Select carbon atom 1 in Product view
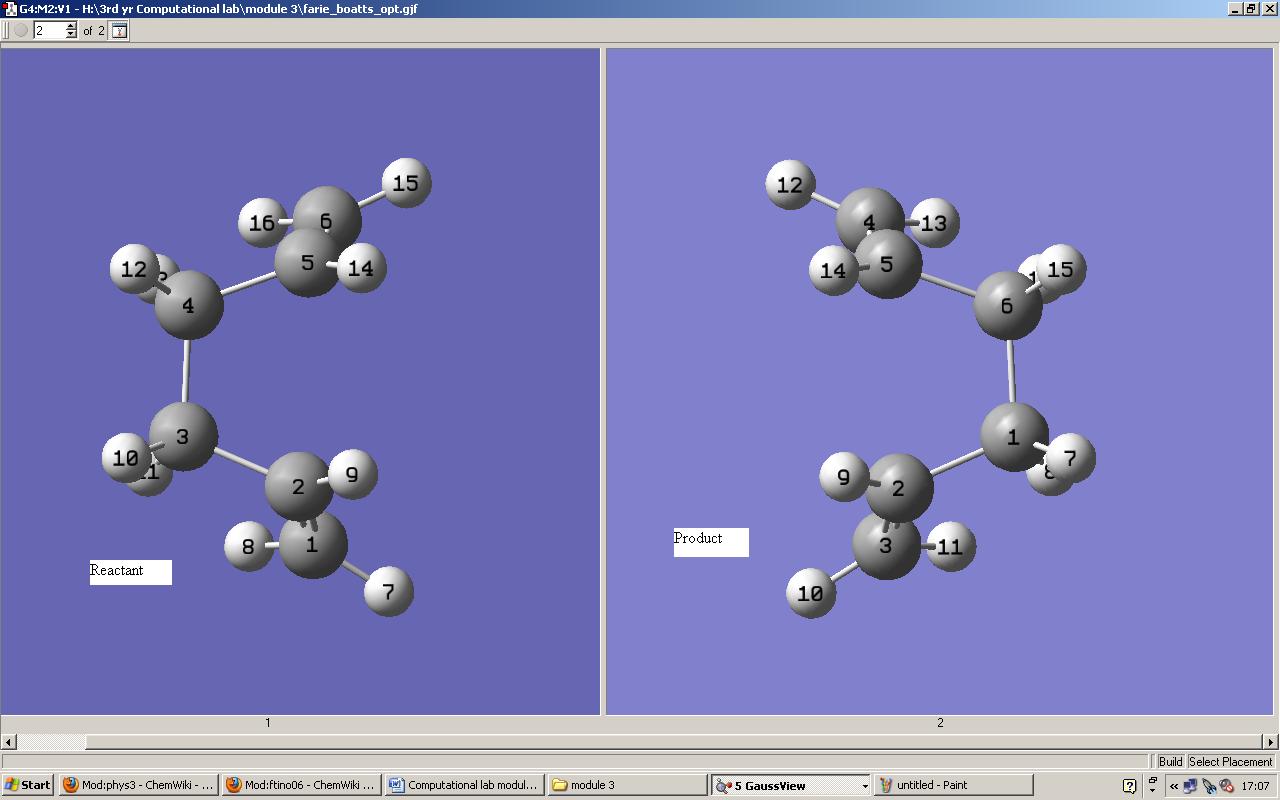Screen dimensions: 1280x800 click(1013, 437)
